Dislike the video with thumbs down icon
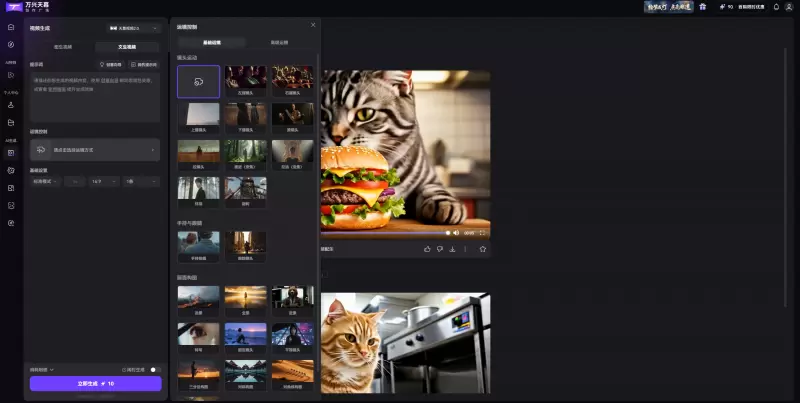This screenshot has width=800, height=403. point(440,248)
